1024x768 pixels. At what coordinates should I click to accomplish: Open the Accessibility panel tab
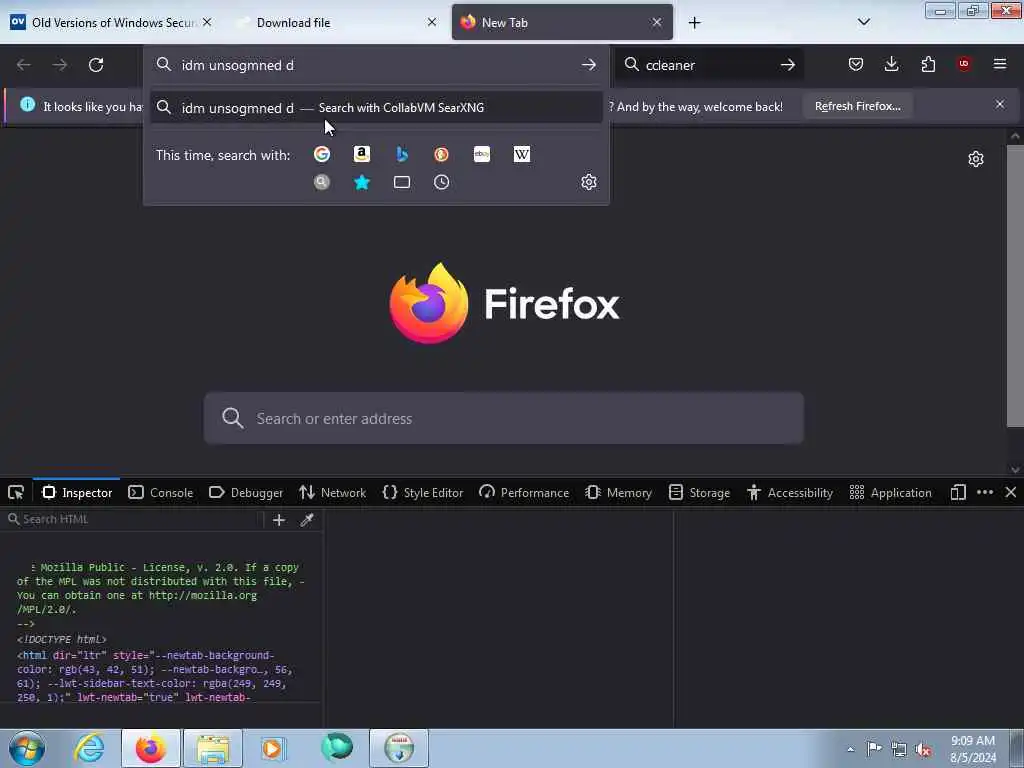[790, 492]
